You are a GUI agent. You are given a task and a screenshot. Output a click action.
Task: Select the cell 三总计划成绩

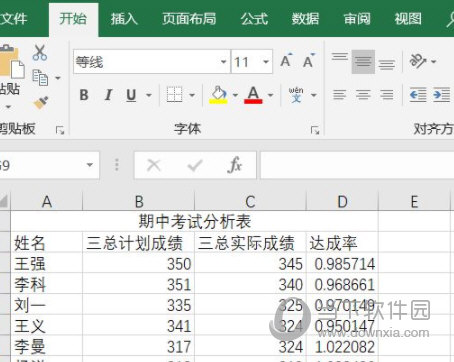tap(138, 242)
